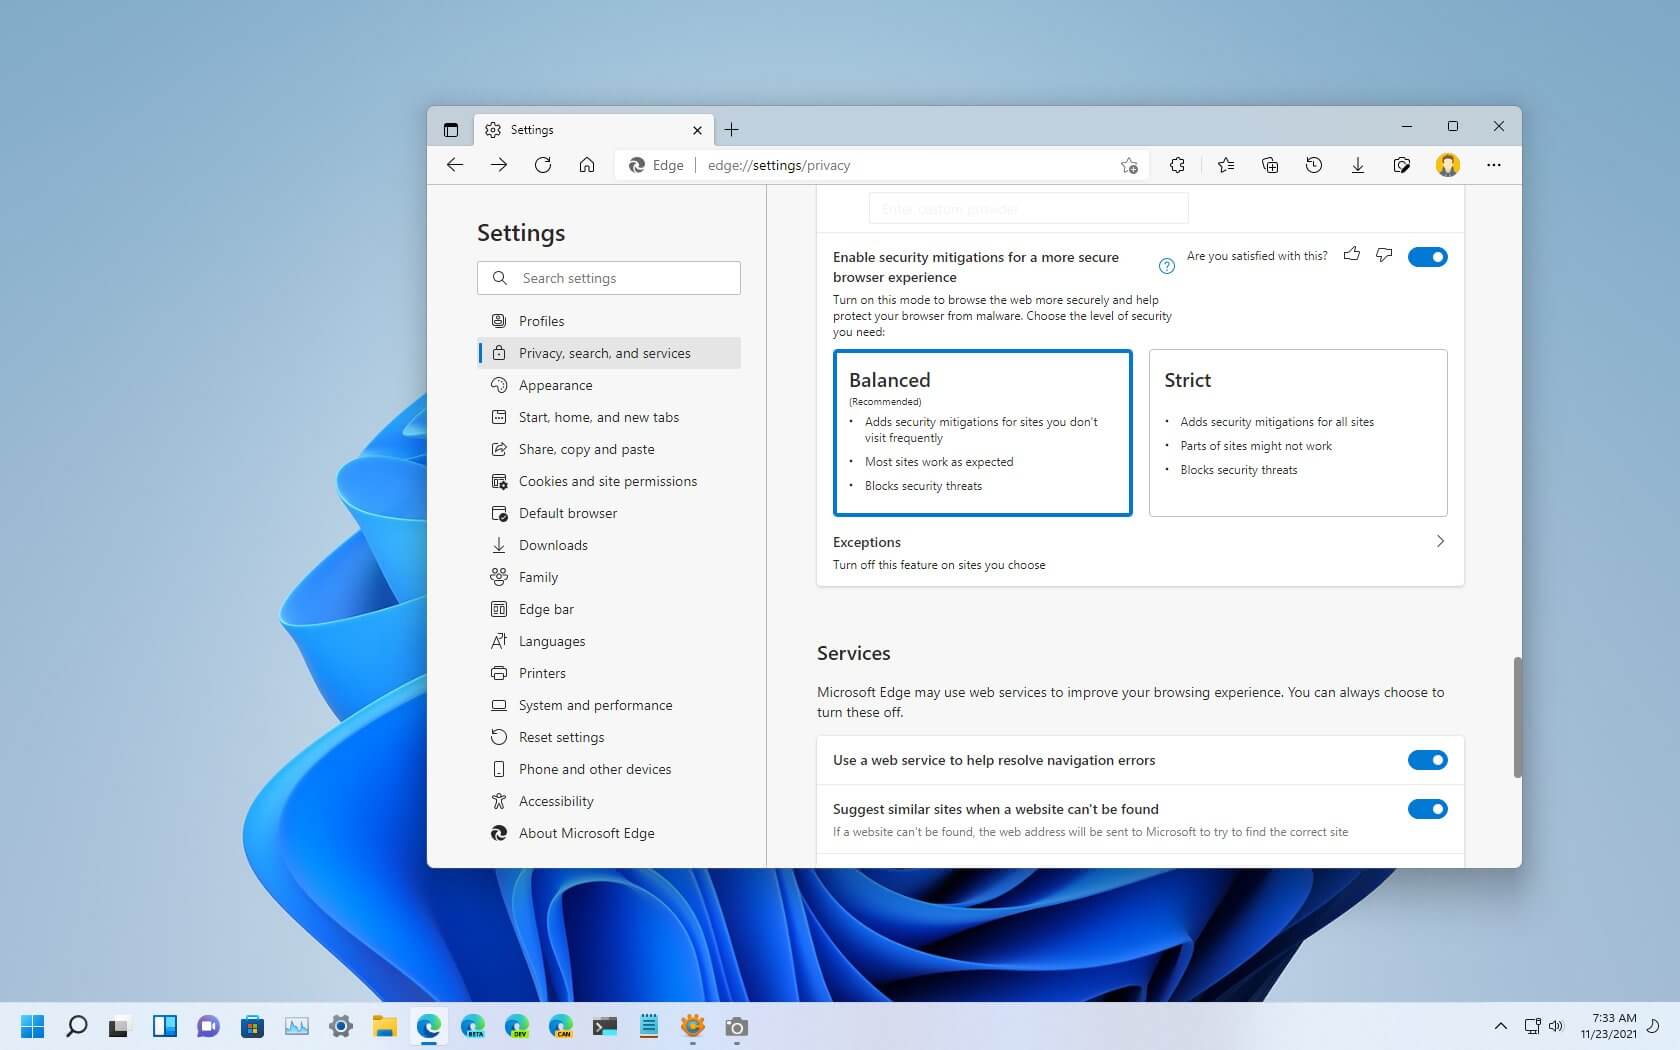Open Downloads settings in sidebar
1680x1050 pixels.
coord(609,545)
